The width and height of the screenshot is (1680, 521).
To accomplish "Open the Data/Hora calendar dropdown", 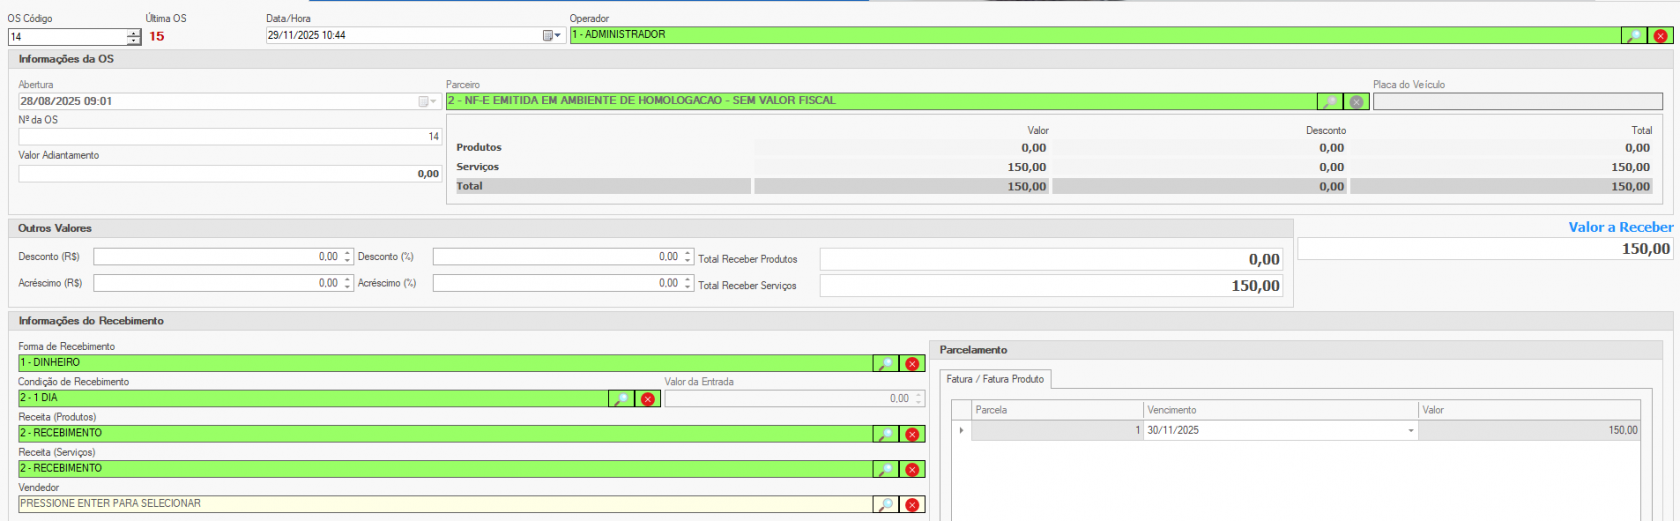I will [552, 36].
